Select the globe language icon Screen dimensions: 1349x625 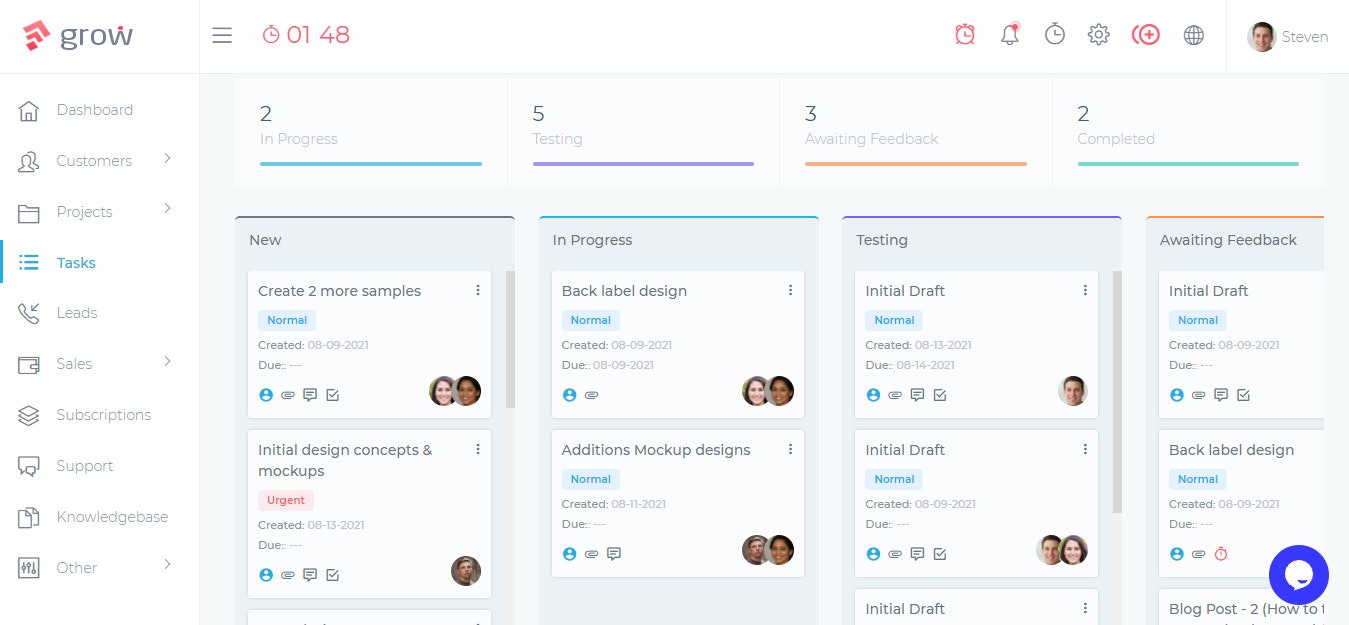click(x=1193, y=34)
